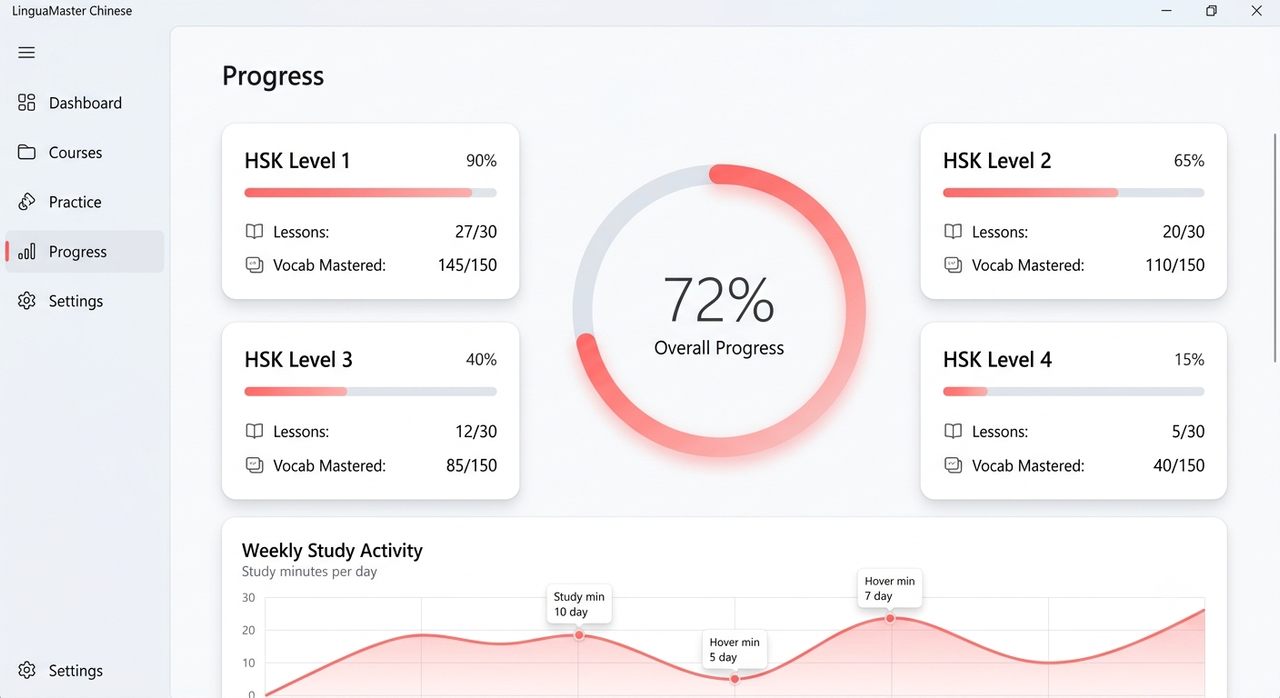
Task: Click the 20/30 lessons count
Action: (1183, 231)
